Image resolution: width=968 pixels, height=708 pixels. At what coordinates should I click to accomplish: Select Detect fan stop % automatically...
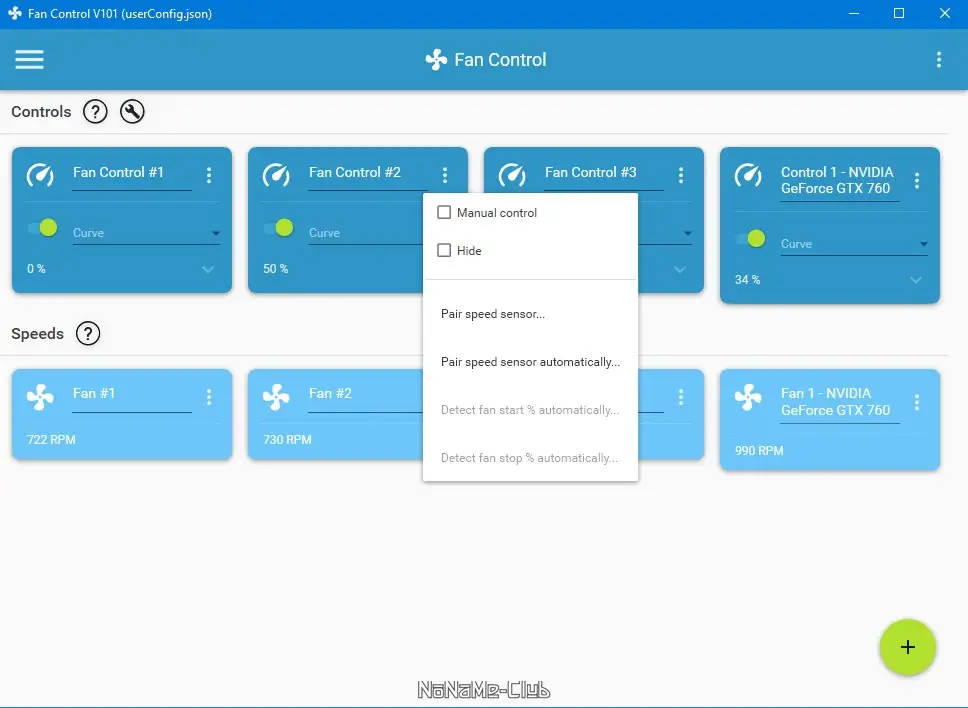click(x=530, y=458)
